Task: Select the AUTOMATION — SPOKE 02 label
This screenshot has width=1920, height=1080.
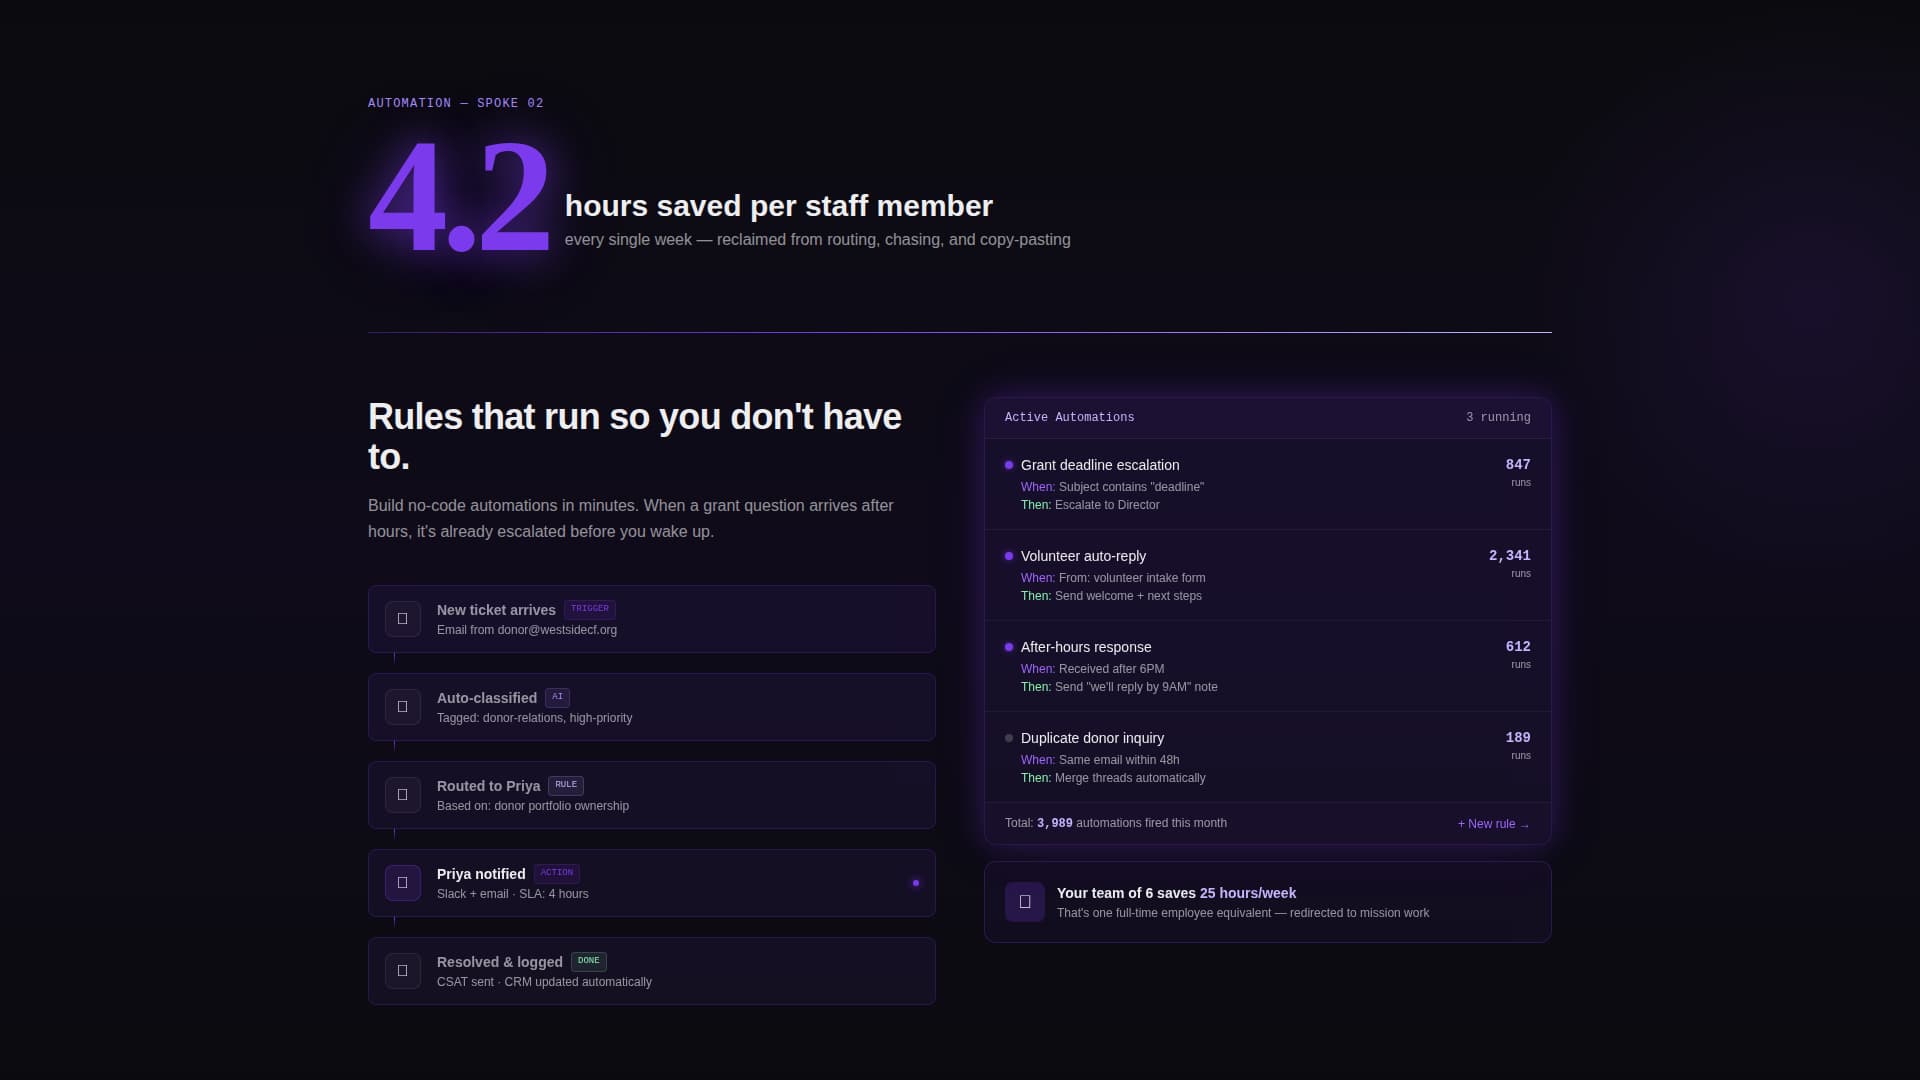Action: tap(455, 102)
